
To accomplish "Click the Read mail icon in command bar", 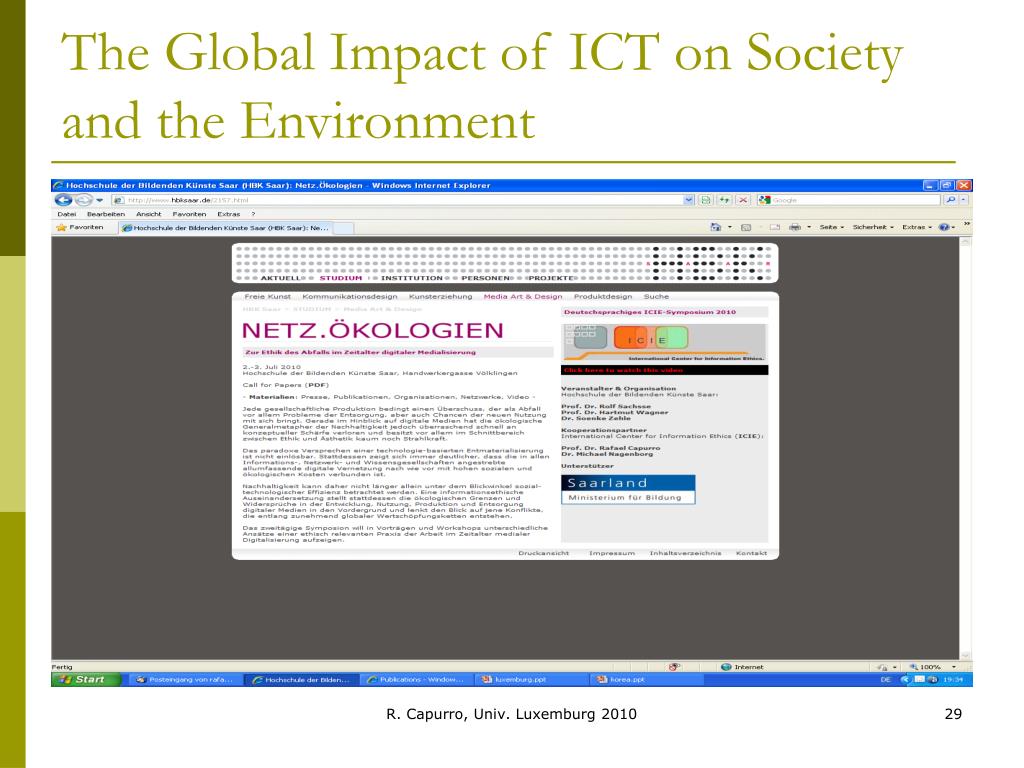I will click(x=775, y=227).
